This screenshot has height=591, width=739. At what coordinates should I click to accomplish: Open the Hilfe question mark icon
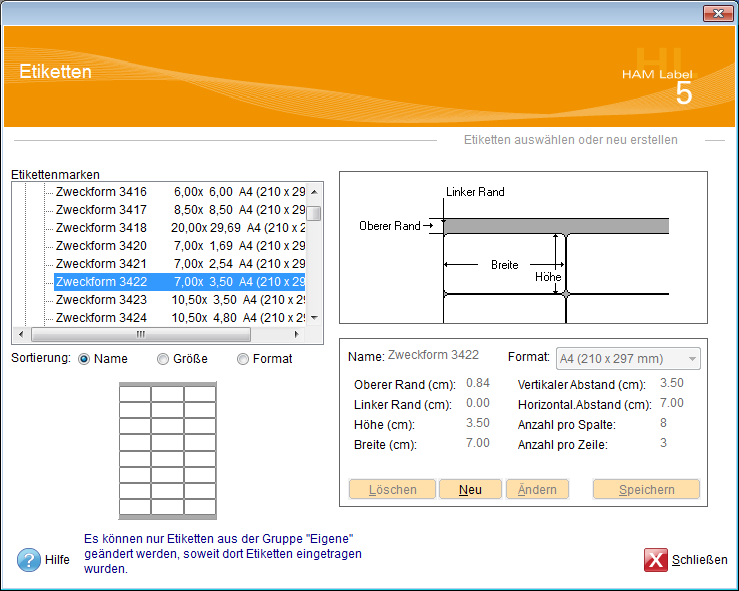[x=29, y=560]
